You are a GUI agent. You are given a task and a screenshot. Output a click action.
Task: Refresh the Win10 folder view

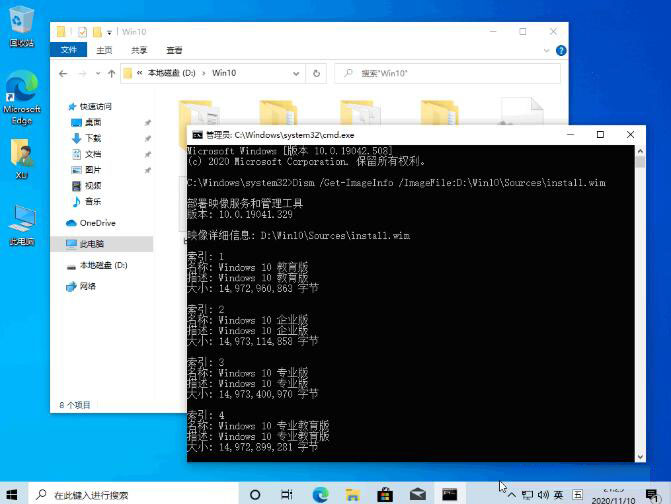click(x=316, y=74)
